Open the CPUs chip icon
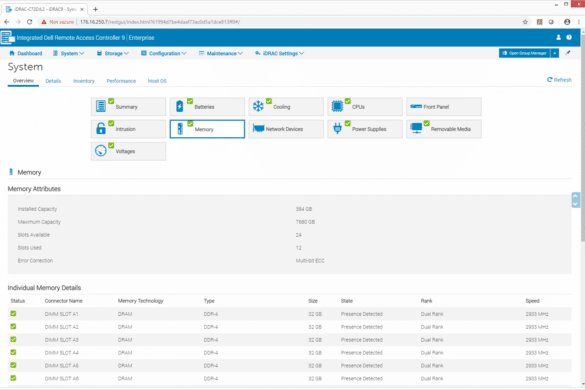The image size is (585, 390). (x=337, y=106)
